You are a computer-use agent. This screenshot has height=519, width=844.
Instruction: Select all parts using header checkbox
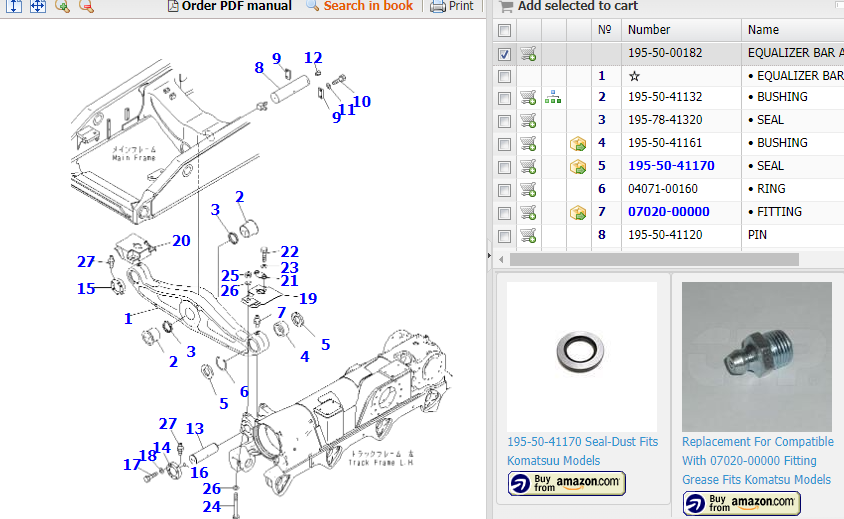pyautogui.click(x=505, y=30)
